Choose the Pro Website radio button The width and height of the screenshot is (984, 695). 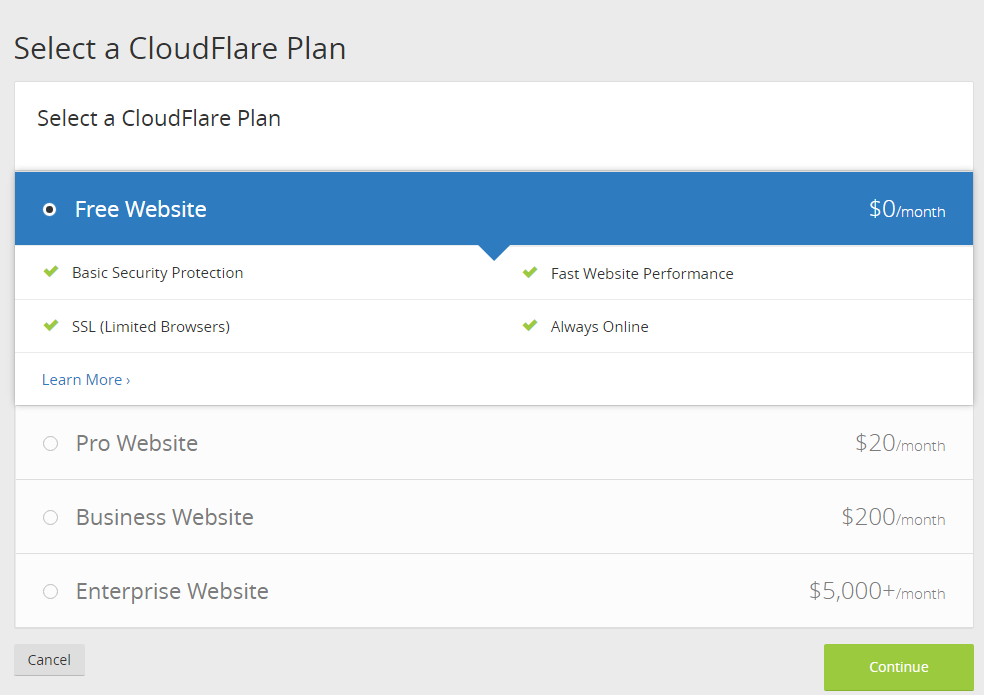(x=50, y=443)
